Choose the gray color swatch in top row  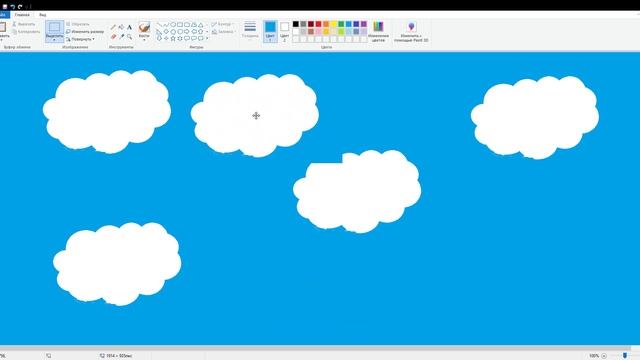click(x=303, y=24)
